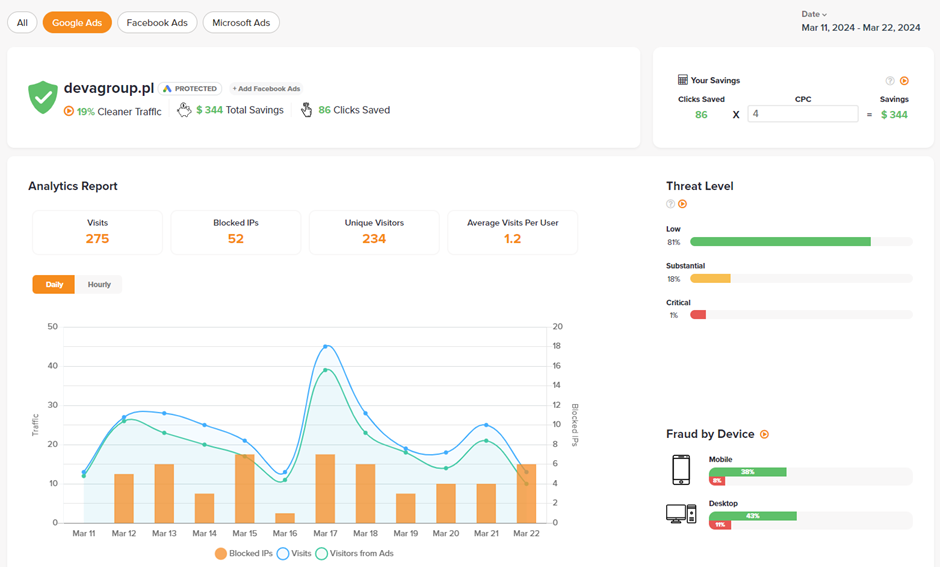
Task: Select the Daily chart view
Action: (54, 285)
